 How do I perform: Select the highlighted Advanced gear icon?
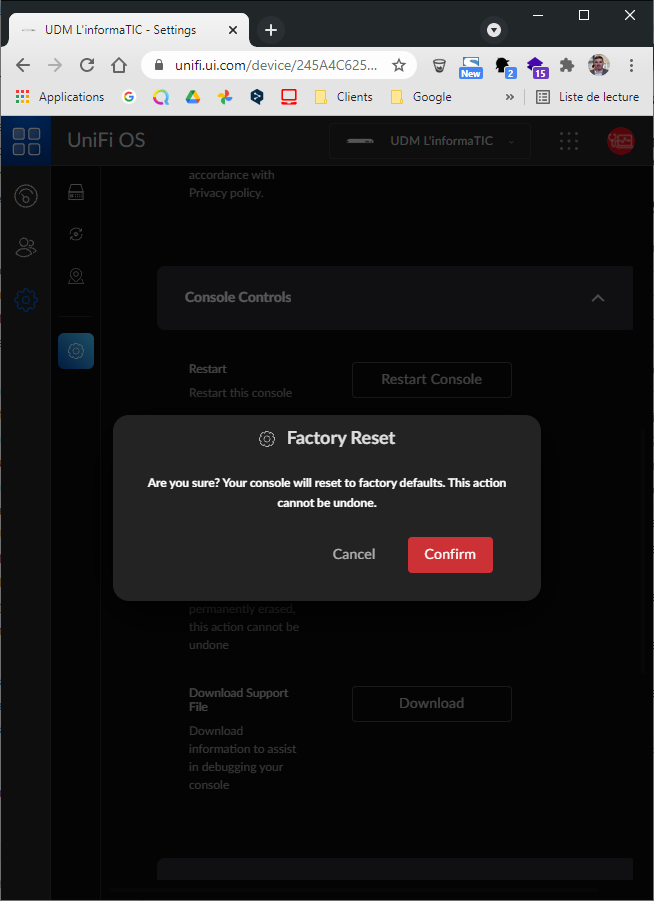coord(76,351)
